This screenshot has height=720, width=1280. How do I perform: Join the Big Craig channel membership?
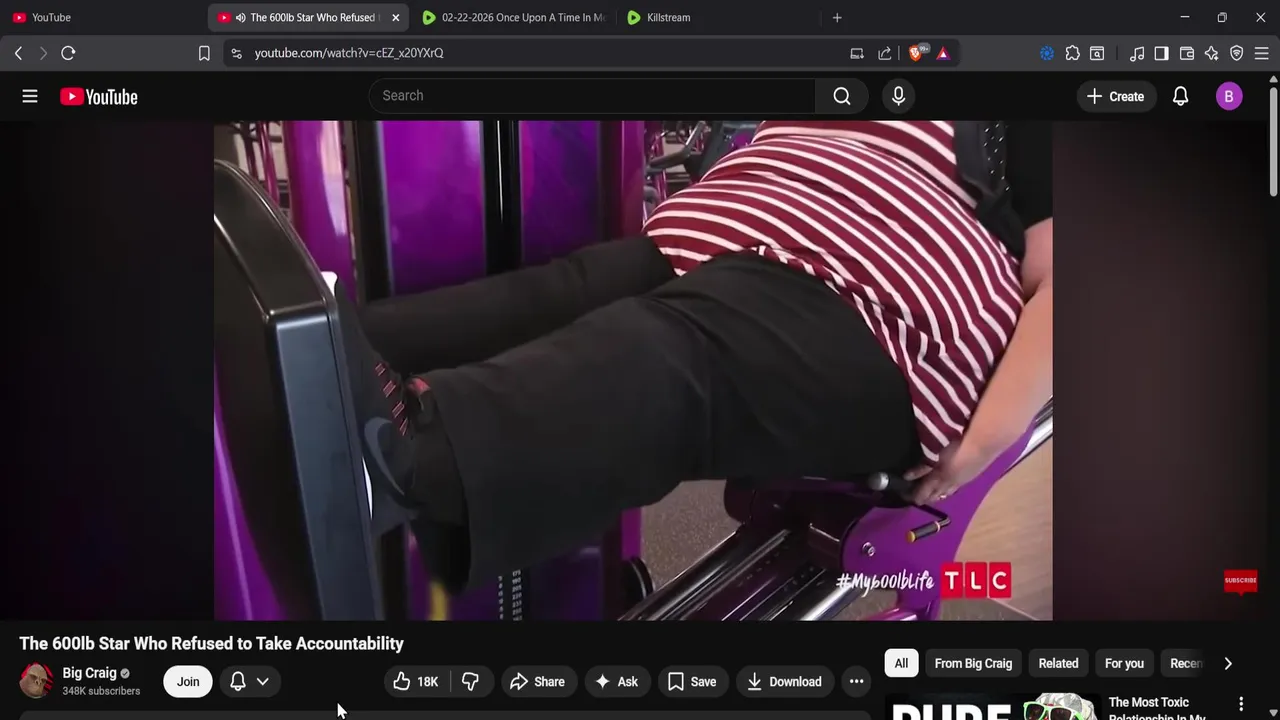[188, 681]
